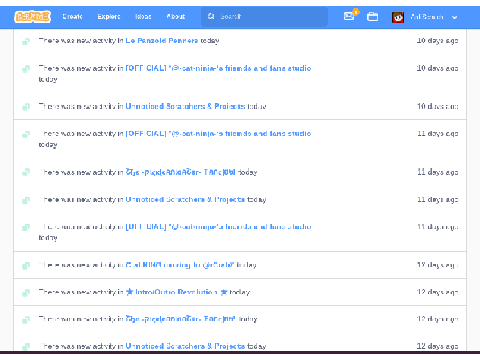Open the Explore menu item
Viewport: 480px width, 360px height.
[109, 16]
